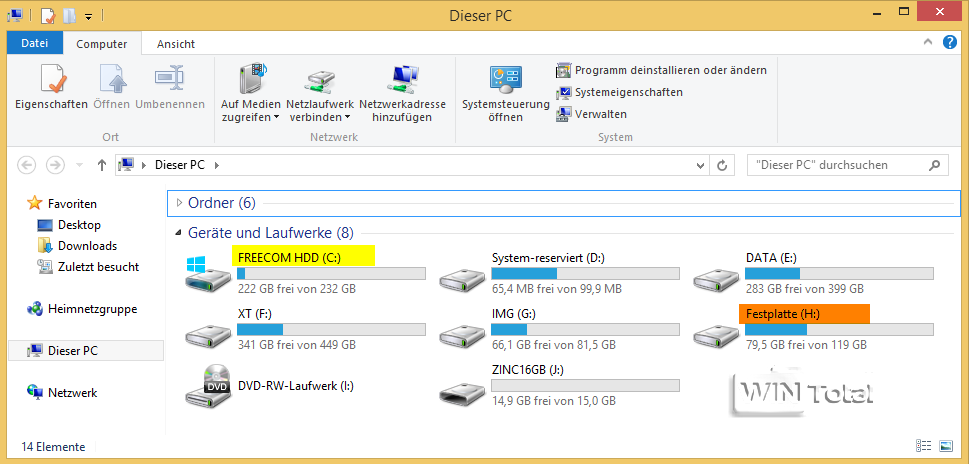The height and width of the screenshot is (464, 969).
Task: Open Systemsteuerung öffnen icon
Action: [506, 78]
